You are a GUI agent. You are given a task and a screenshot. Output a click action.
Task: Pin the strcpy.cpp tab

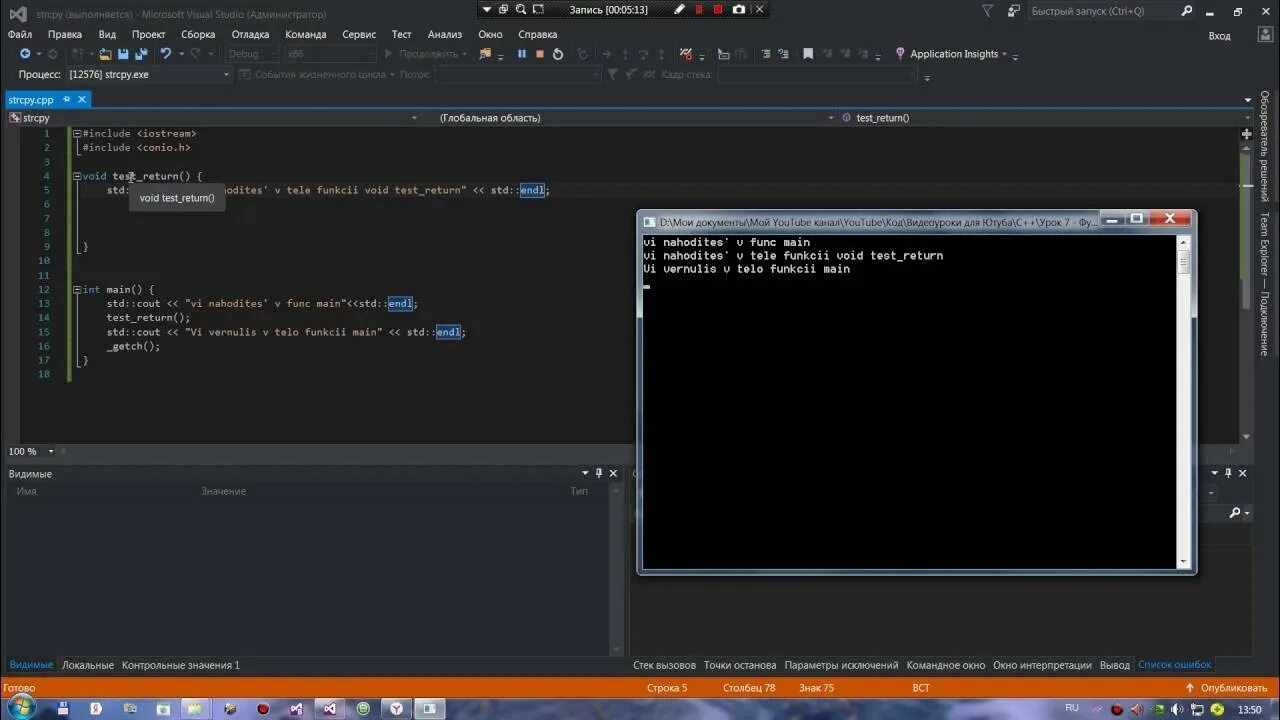pos(66,100)
